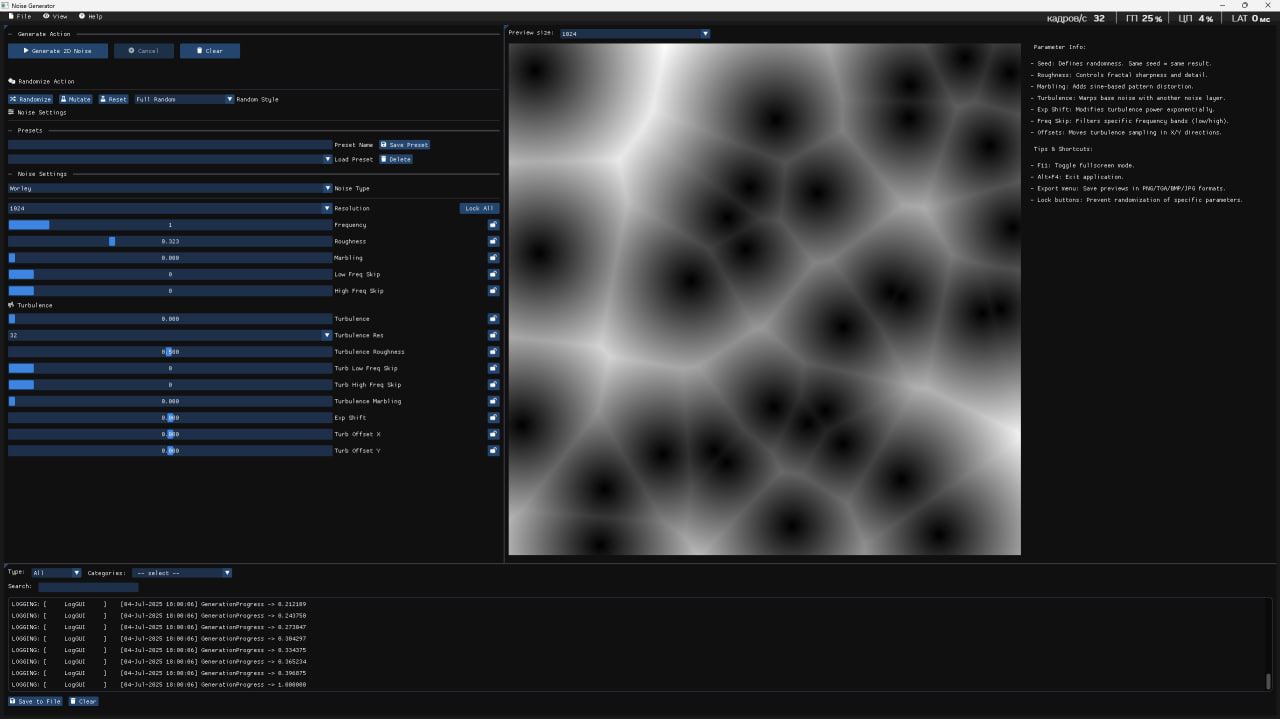Minimize the Noise Generator window
1280x719 pixels.
tap(1222, 5)
